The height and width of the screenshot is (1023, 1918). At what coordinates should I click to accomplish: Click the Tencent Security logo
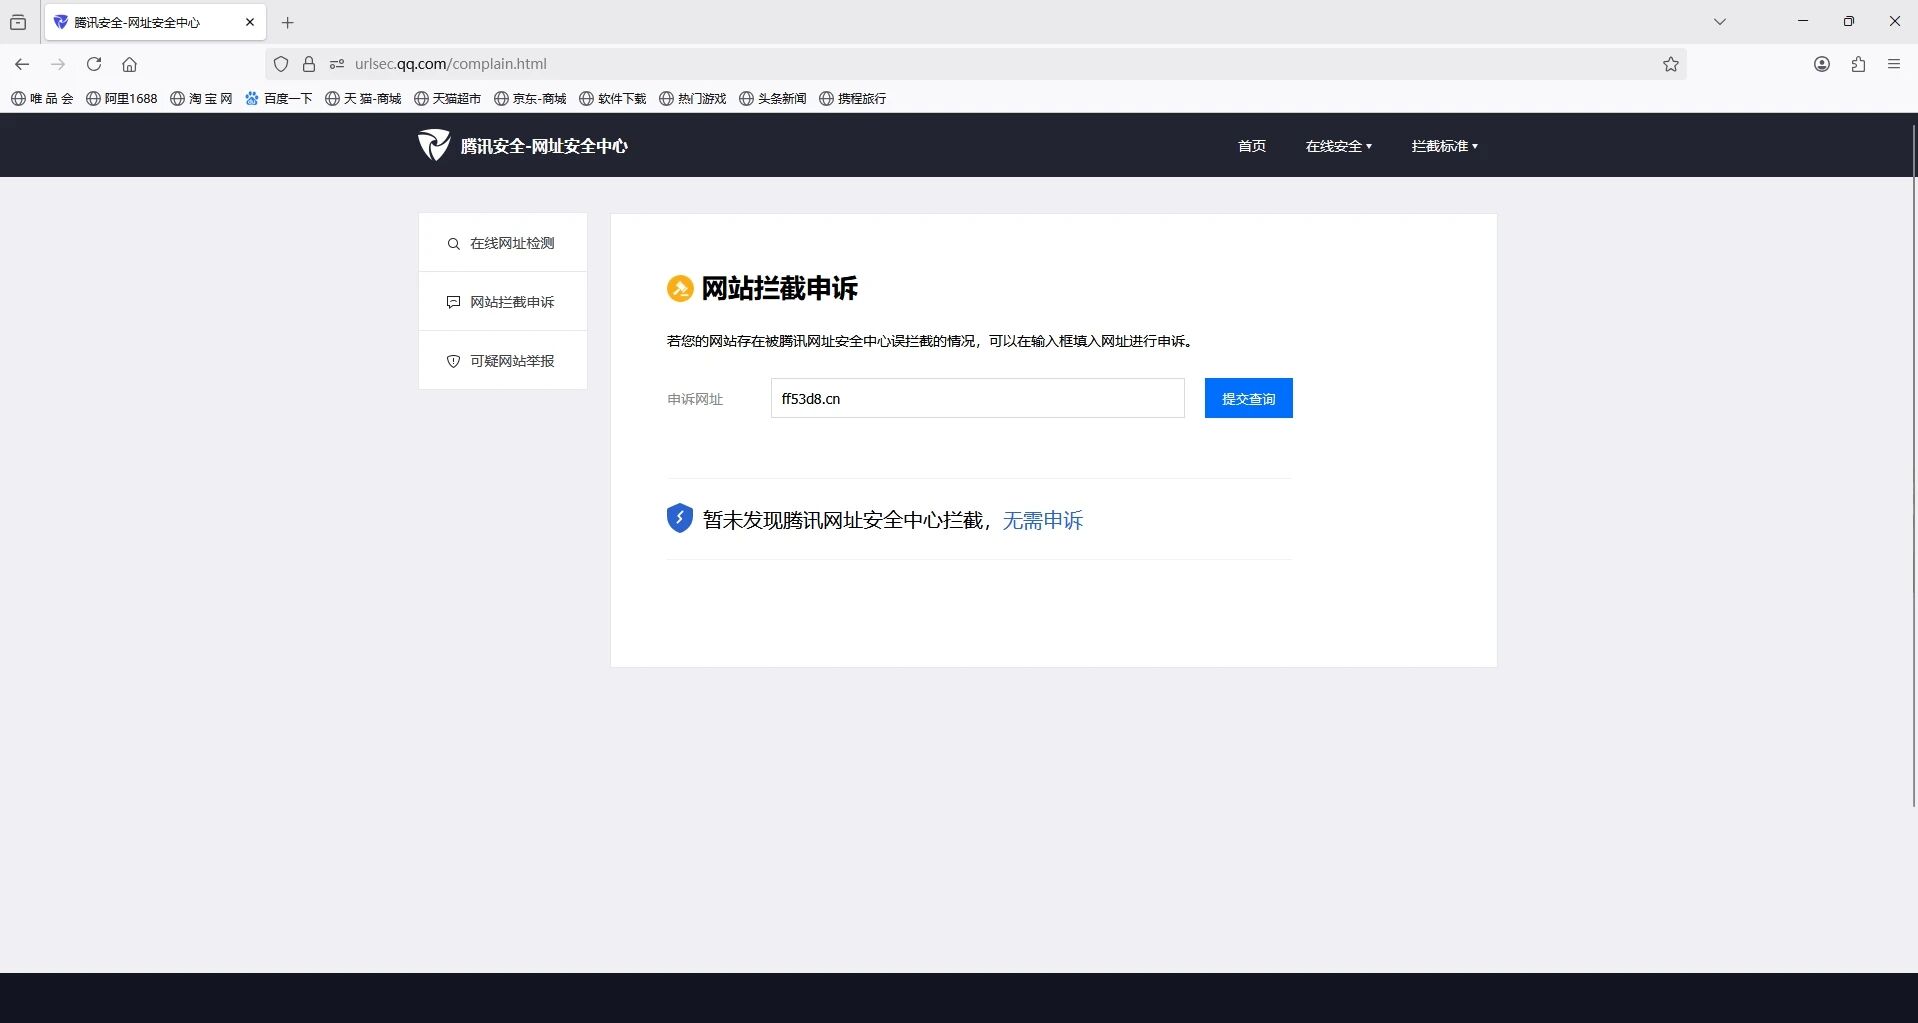pos(434,145)
